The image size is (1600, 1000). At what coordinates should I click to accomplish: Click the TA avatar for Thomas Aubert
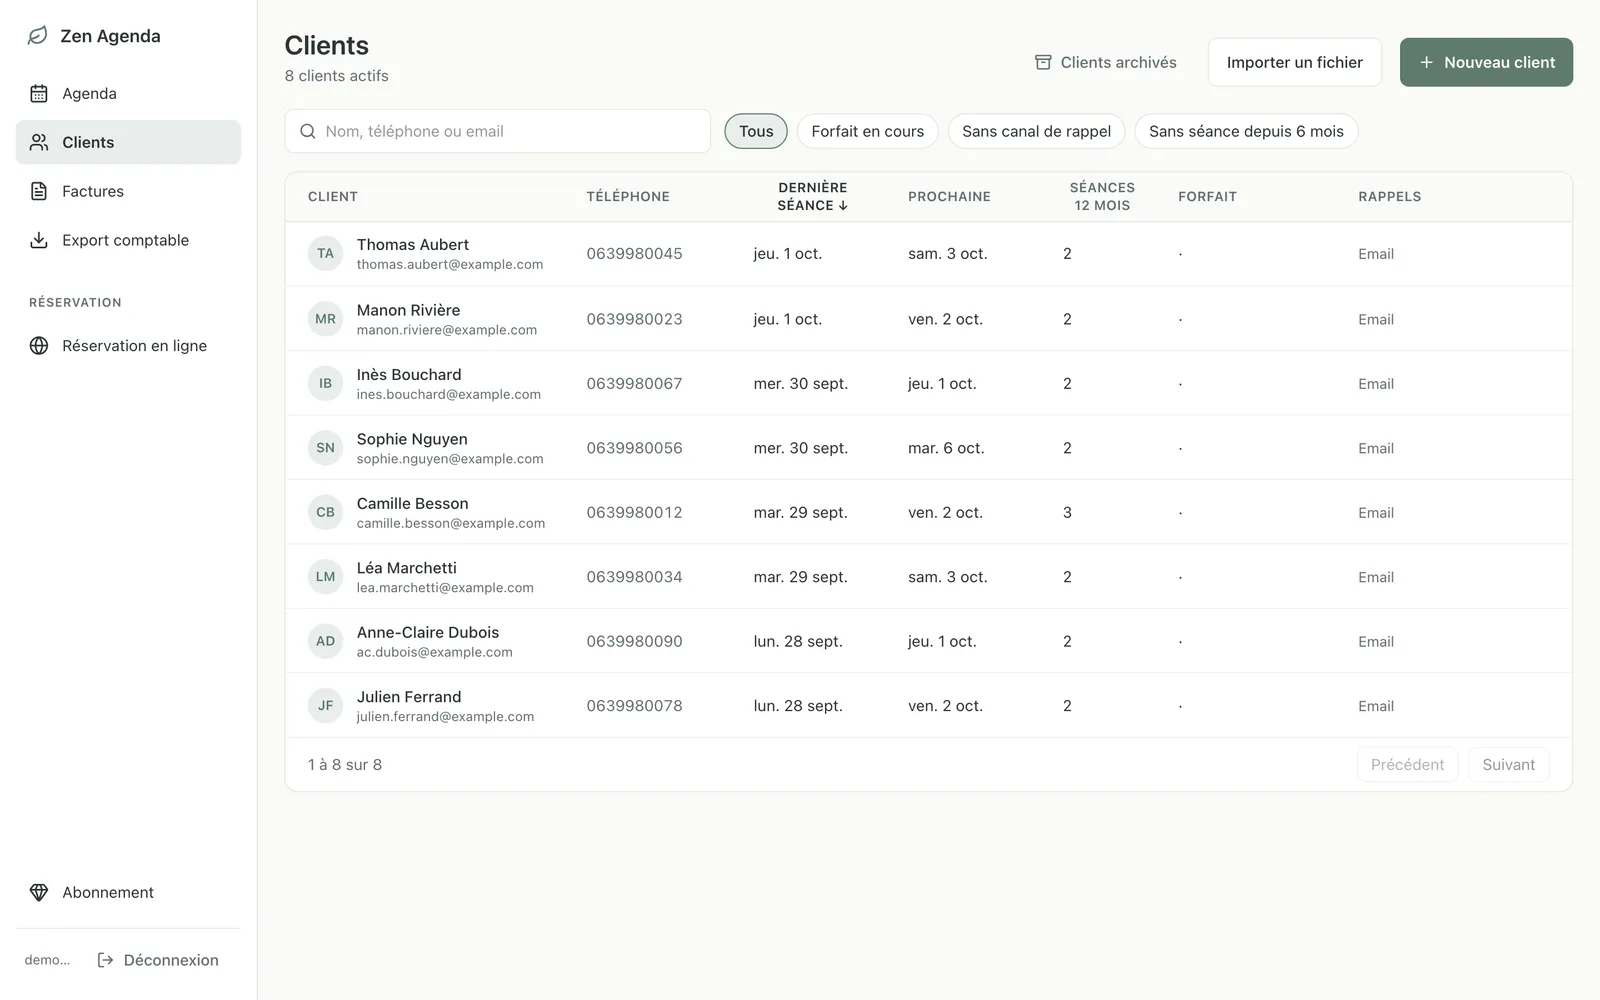(x=325, y=254)
